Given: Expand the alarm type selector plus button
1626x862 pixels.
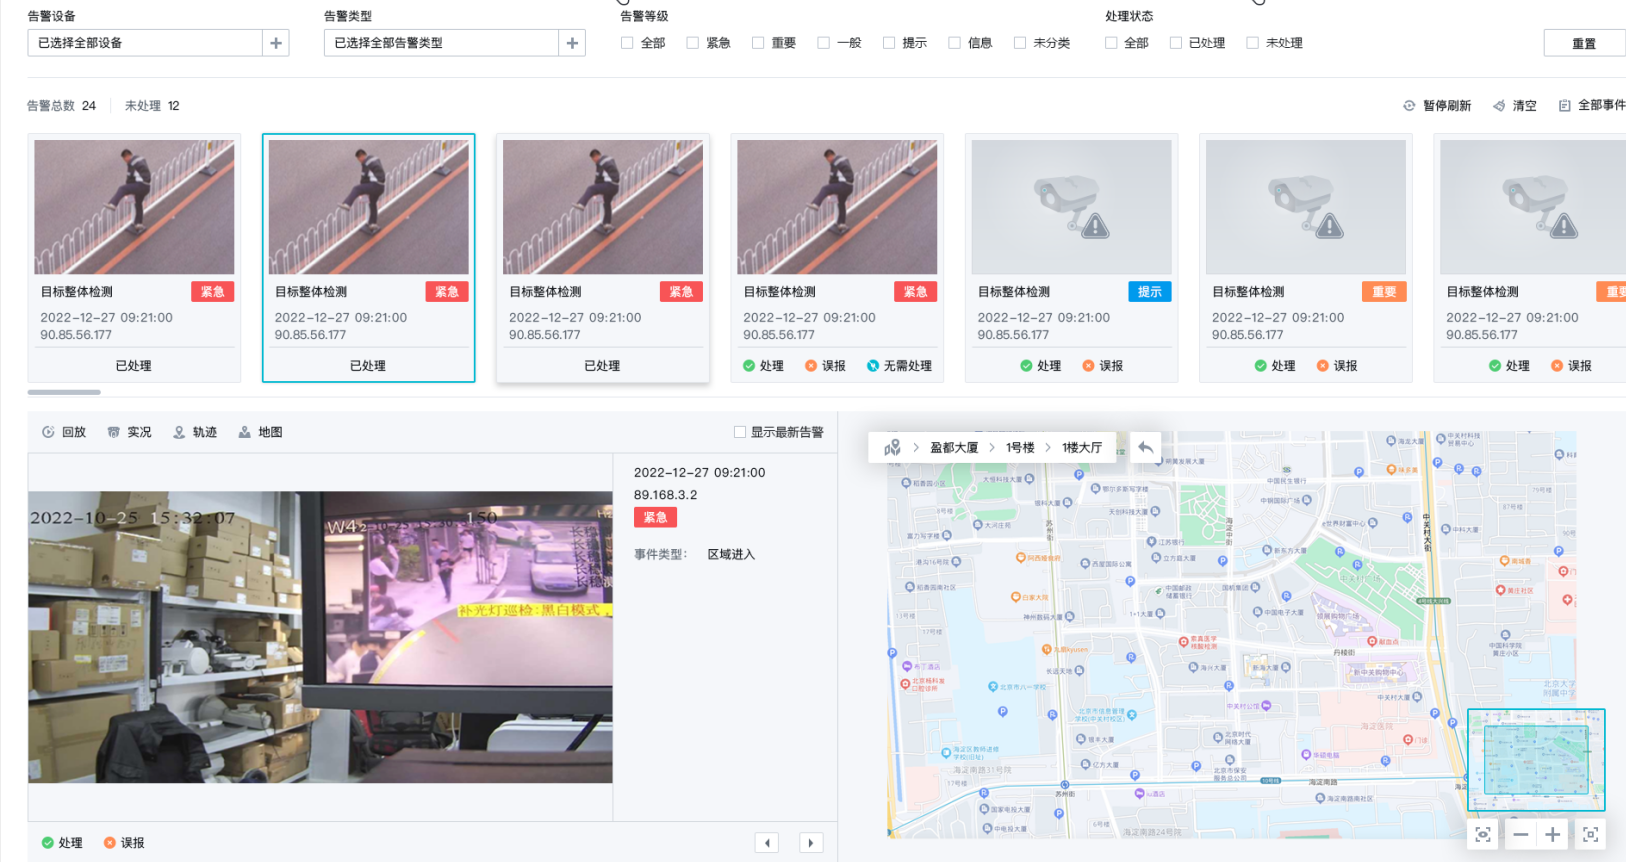Looking at the screenshot, I should coord(572,43).
